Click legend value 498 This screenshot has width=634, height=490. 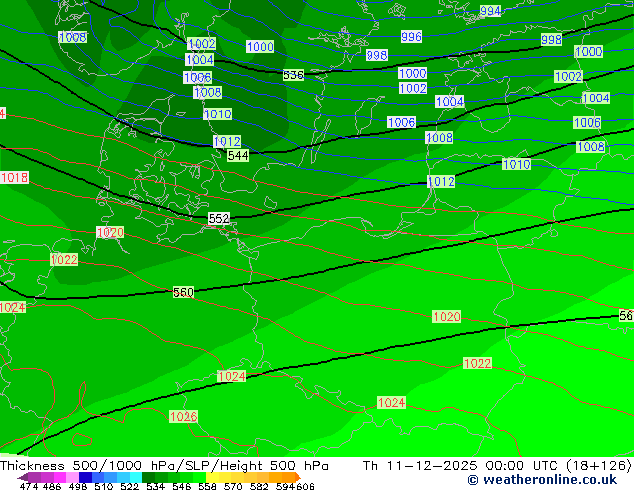pos(78,486)
